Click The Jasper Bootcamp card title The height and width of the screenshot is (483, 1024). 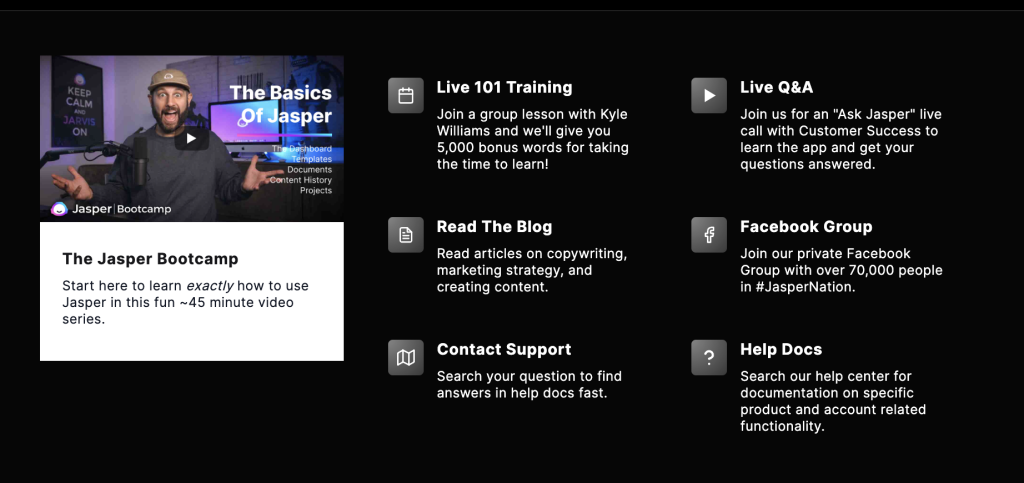[x=150, y=259]
